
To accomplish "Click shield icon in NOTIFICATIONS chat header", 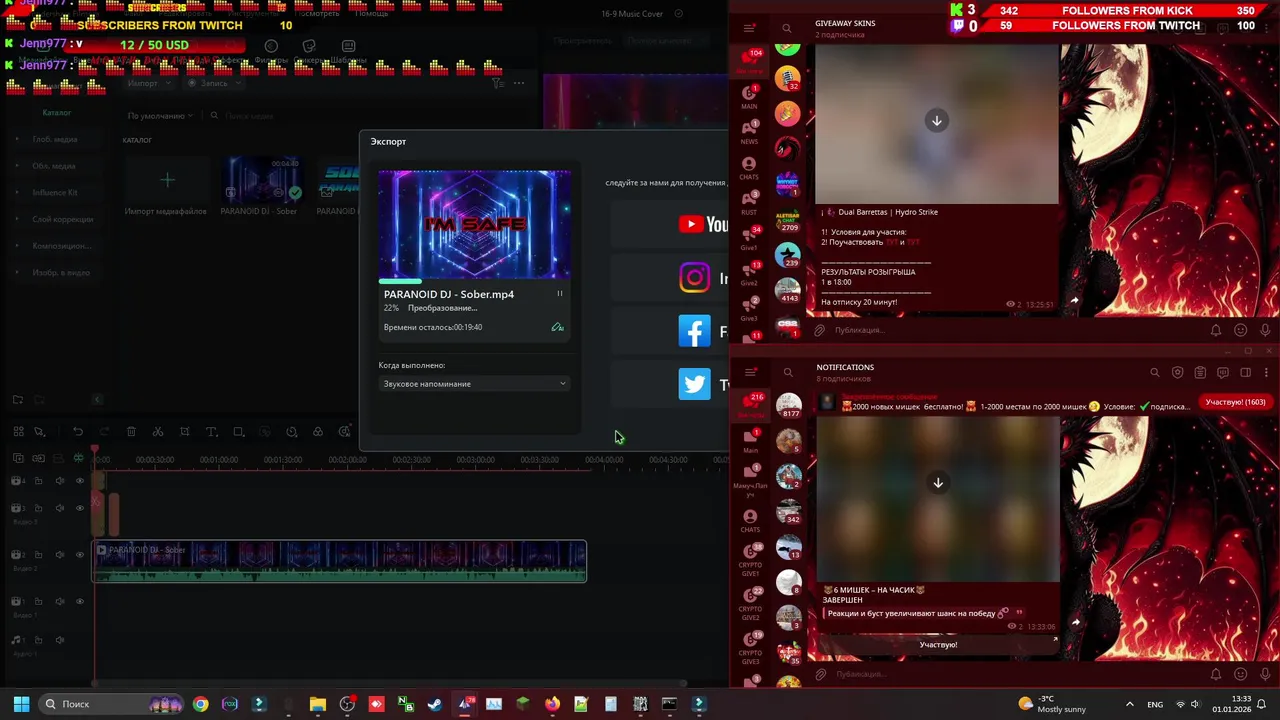I will pos(1177,373).
